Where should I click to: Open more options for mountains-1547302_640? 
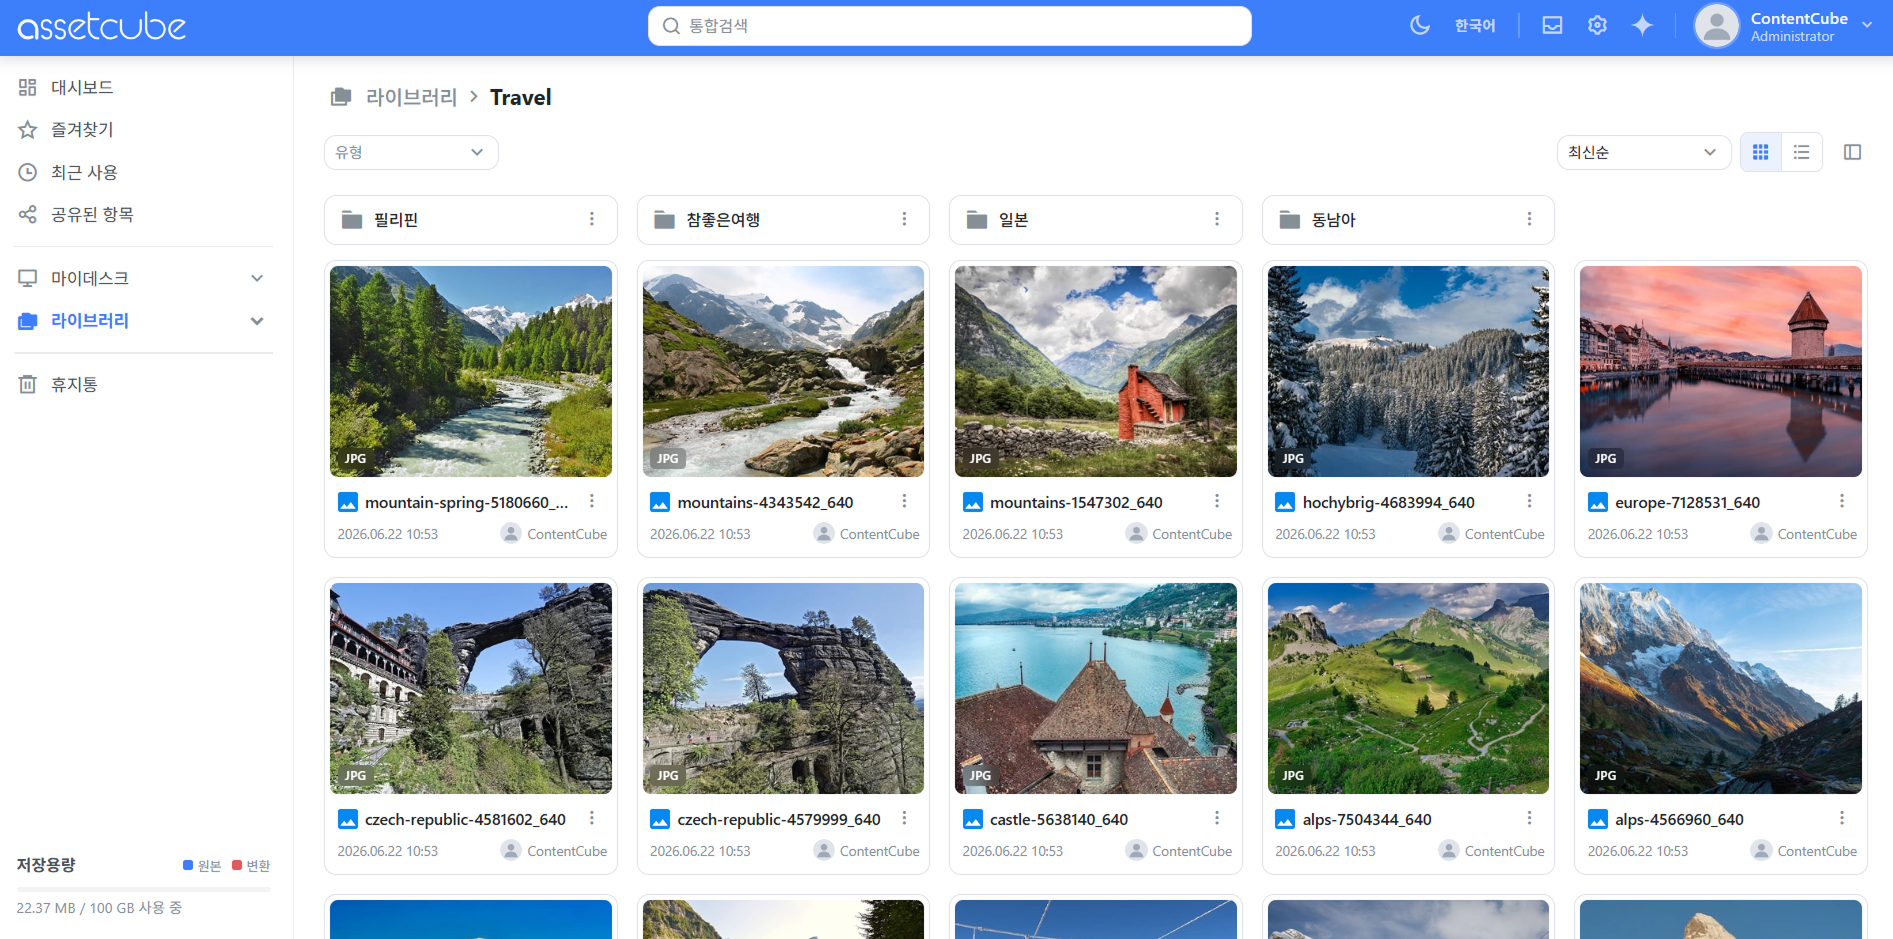(x=1217, y=501)
